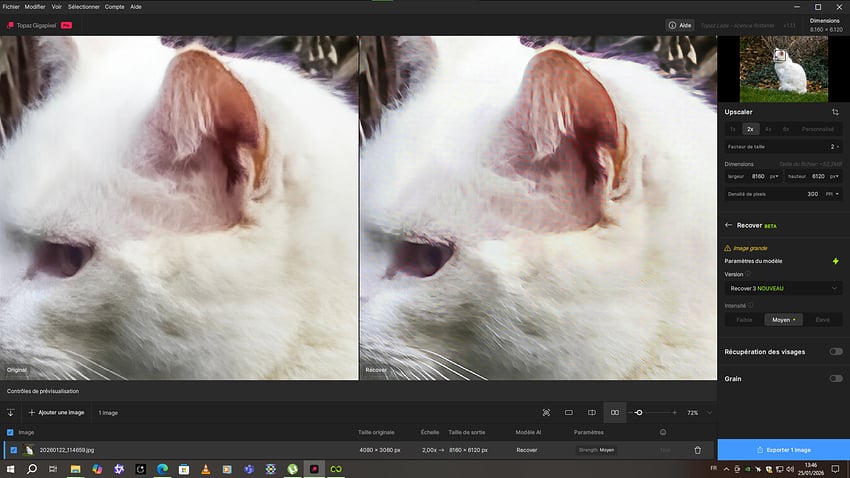Click the fit-to-screen preview icon
Screen dimensions: 850x478
pyautogui.click(x=546, y=412)
